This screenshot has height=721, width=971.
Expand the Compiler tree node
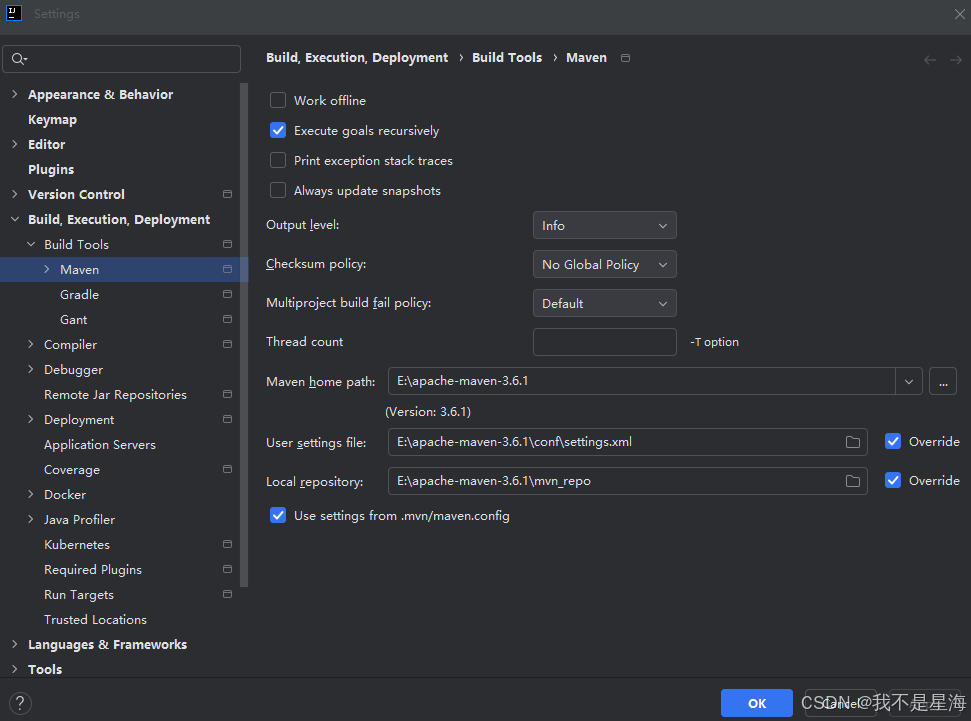tap(31, 344)
